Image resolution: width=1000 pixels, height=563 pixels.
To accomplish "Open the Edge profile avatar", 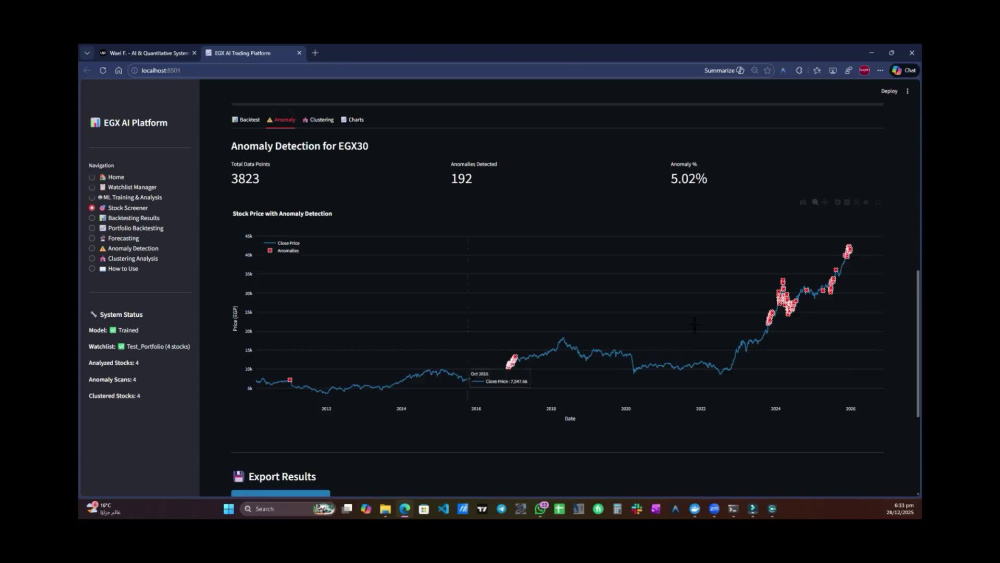I will tap(865, 71).
